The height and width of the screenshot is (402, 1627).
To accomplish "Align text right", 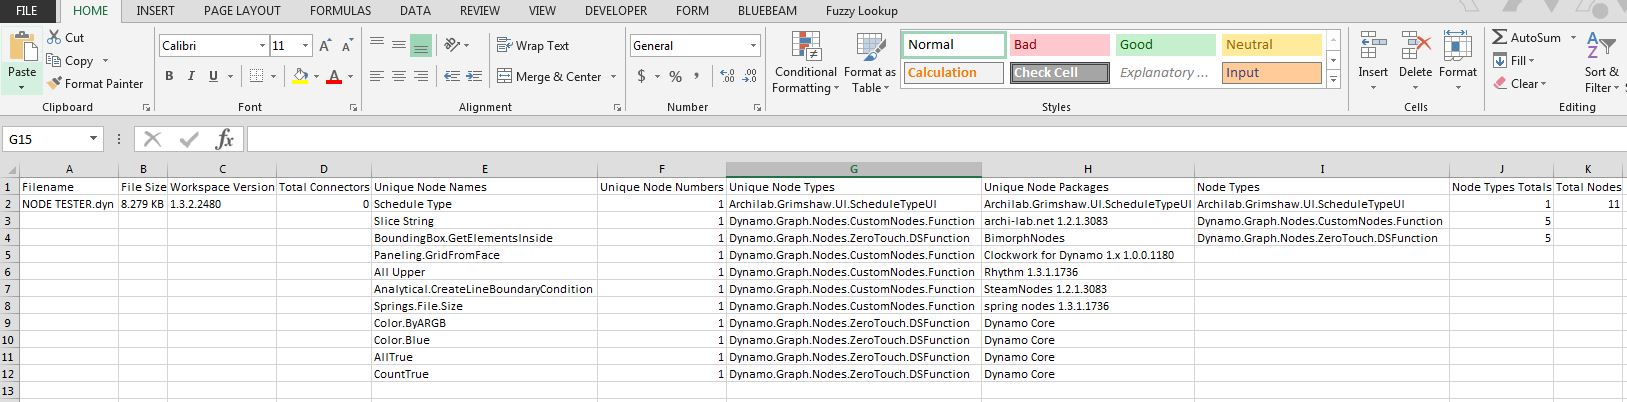I will 420,76.
